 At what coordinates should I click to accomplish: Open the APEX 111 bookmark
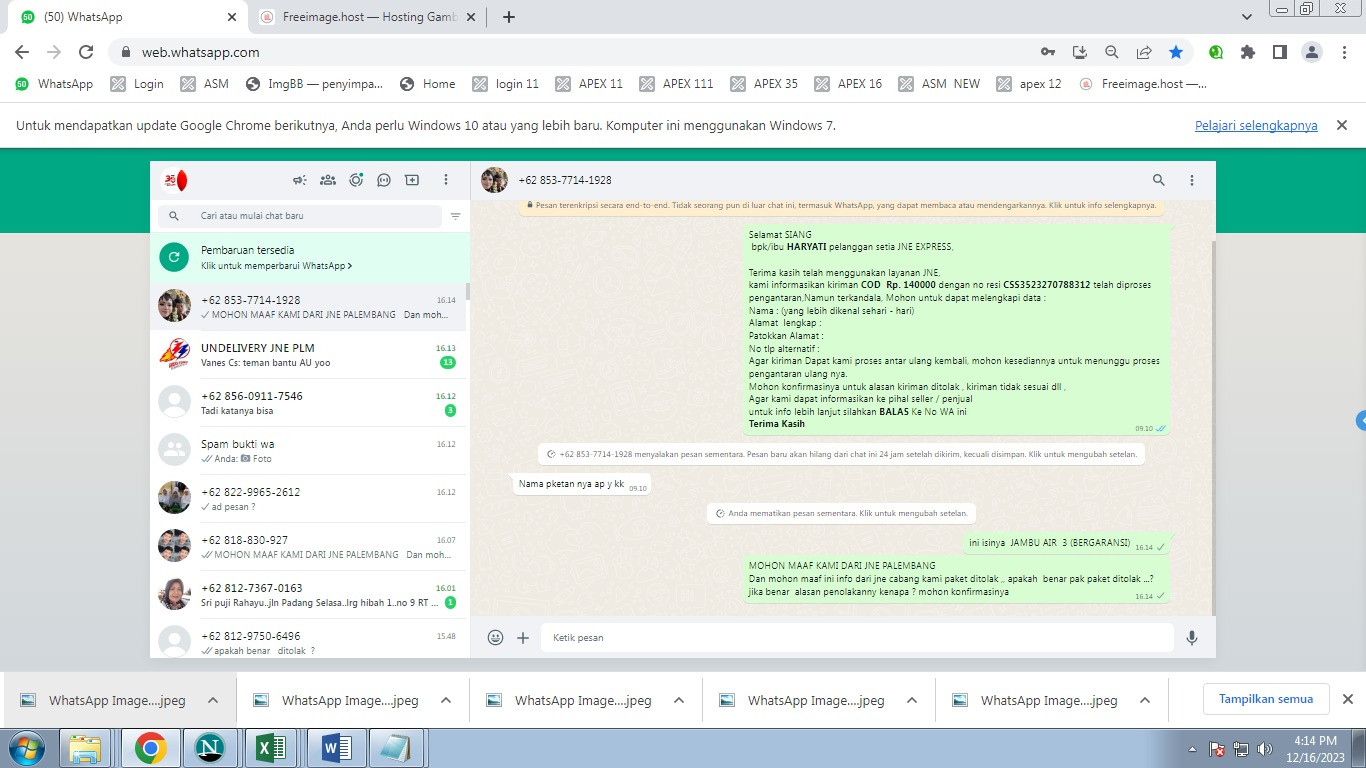[x=677, y=84]
